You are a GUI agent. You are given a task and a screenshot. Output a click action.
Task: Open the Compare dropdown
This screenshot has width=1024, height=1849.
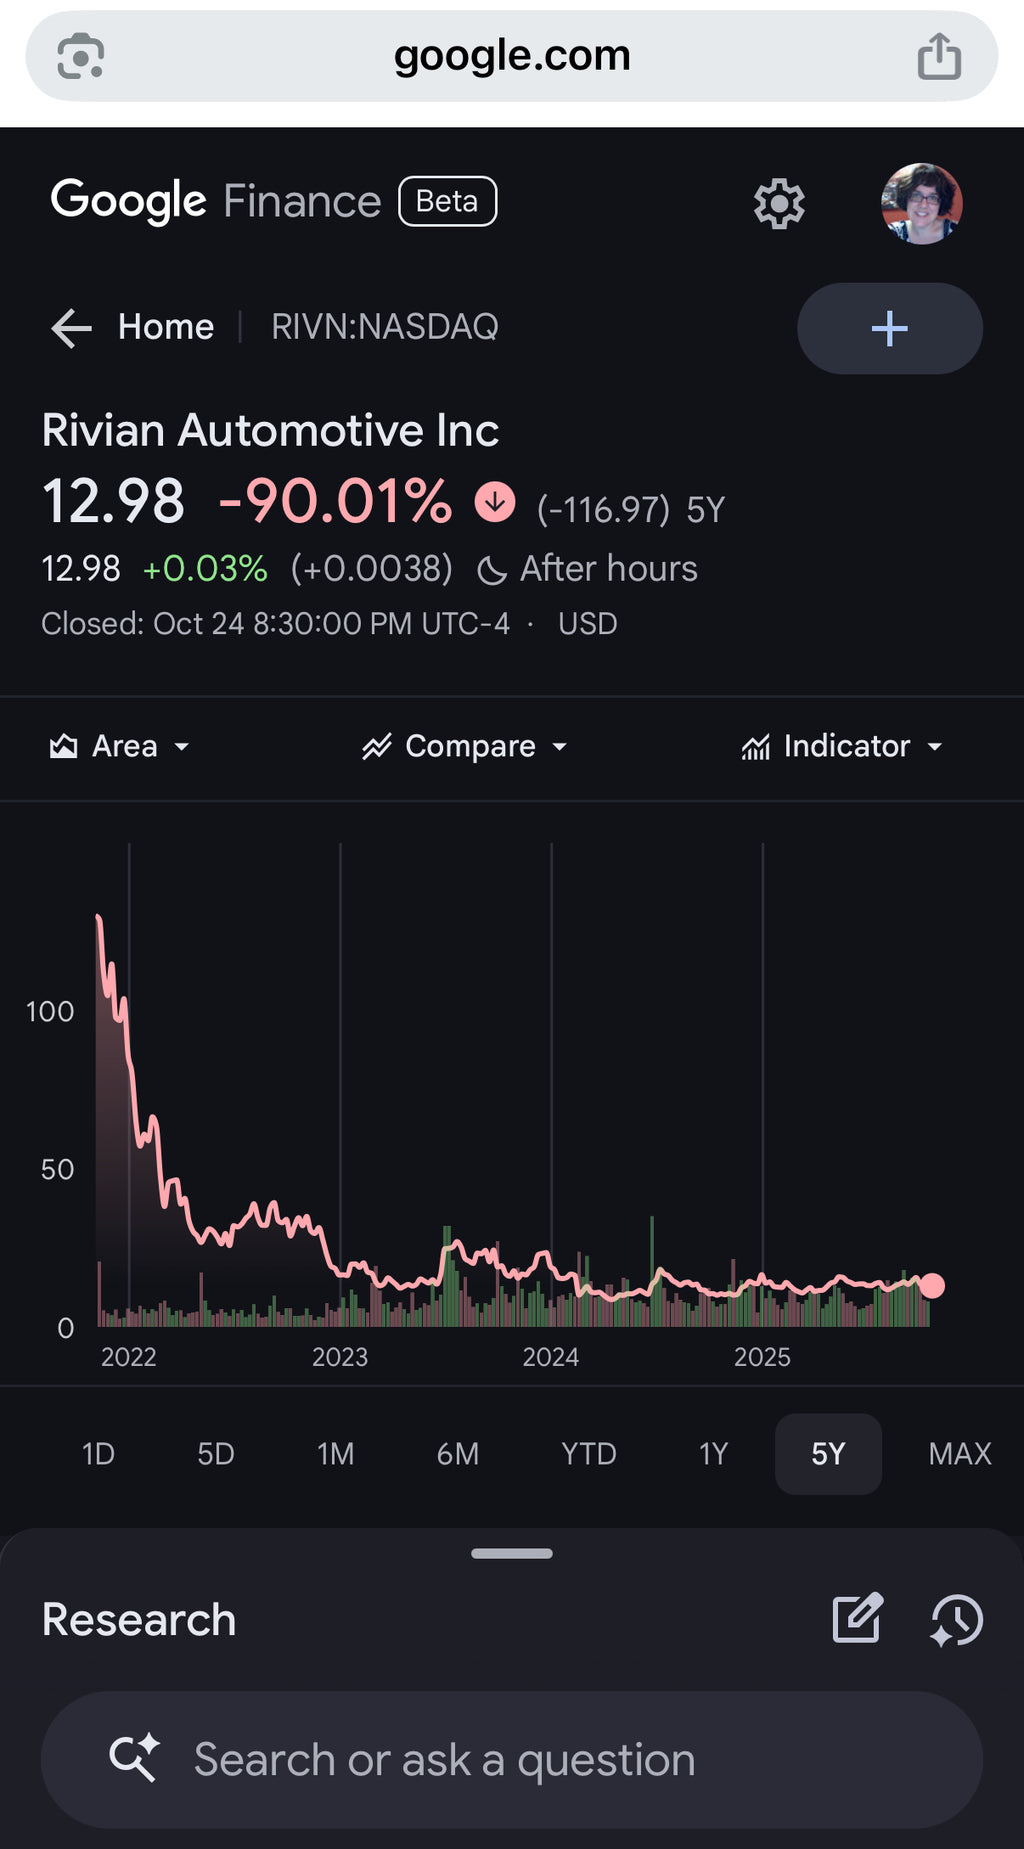pos(465,747)
